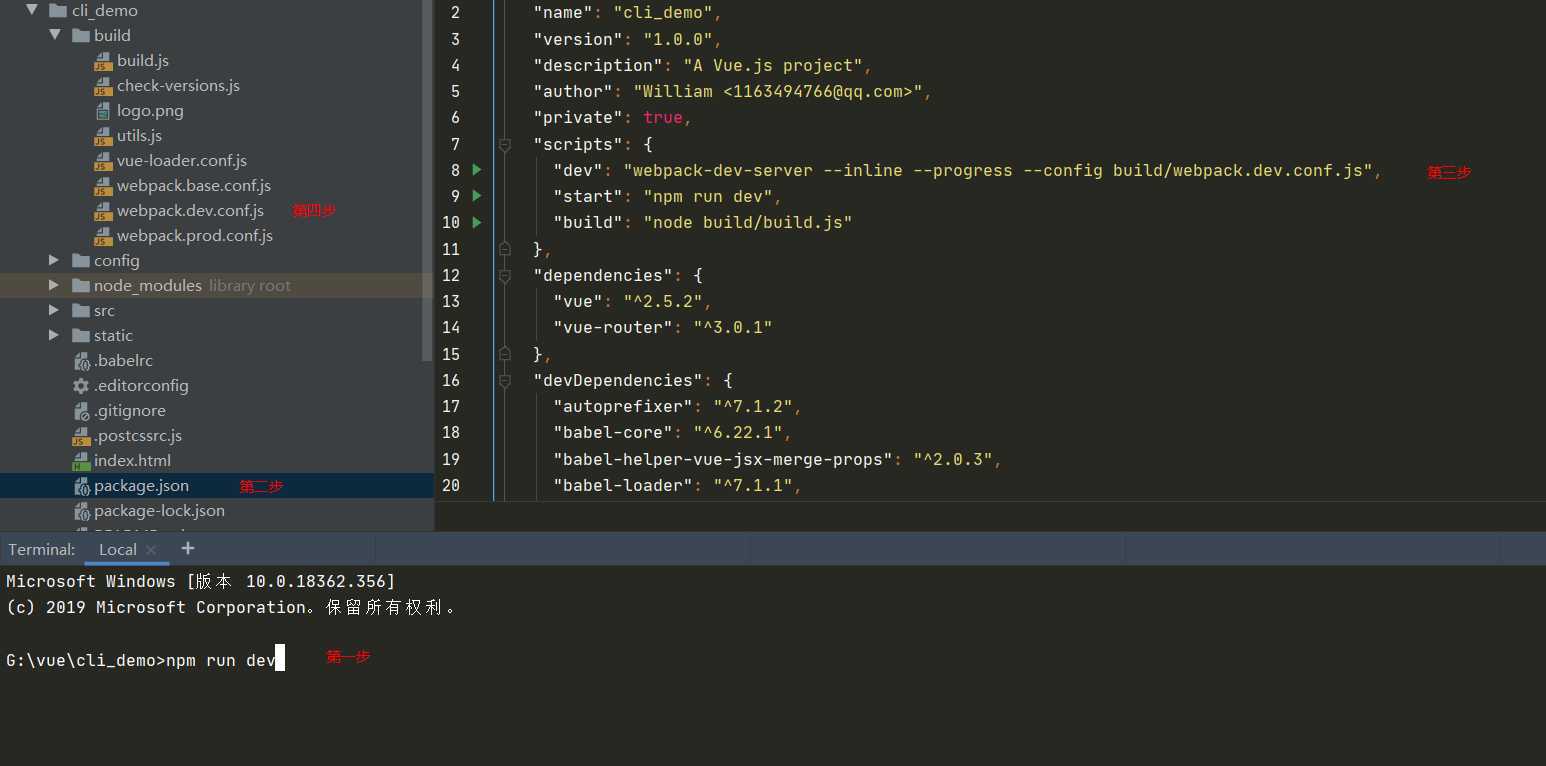Image resolution: width=1546 pixels, height=766 pixels.
Task: Click the true value on line 6
Action: click(662, 117)
